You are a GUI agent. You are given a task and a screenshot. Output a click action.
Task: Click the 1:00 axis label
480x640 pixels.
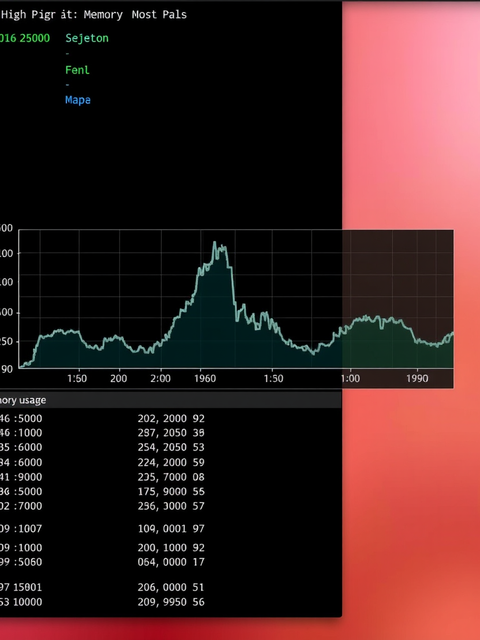click(x=351, y=379)
